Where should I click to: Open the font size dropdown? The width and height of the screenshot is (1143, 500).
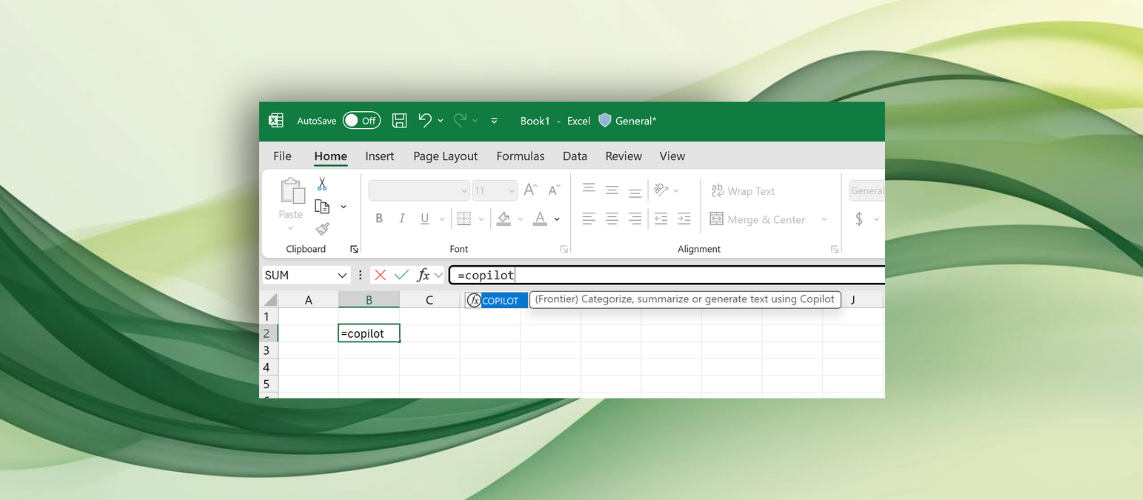pyautogui.click(x=510, y=190)
